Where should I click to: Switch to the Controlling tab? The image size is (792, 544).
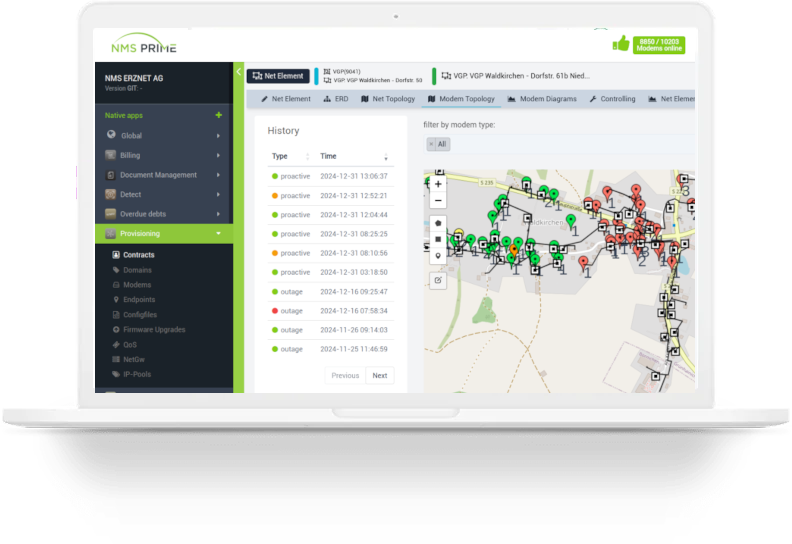pos(612,99)
